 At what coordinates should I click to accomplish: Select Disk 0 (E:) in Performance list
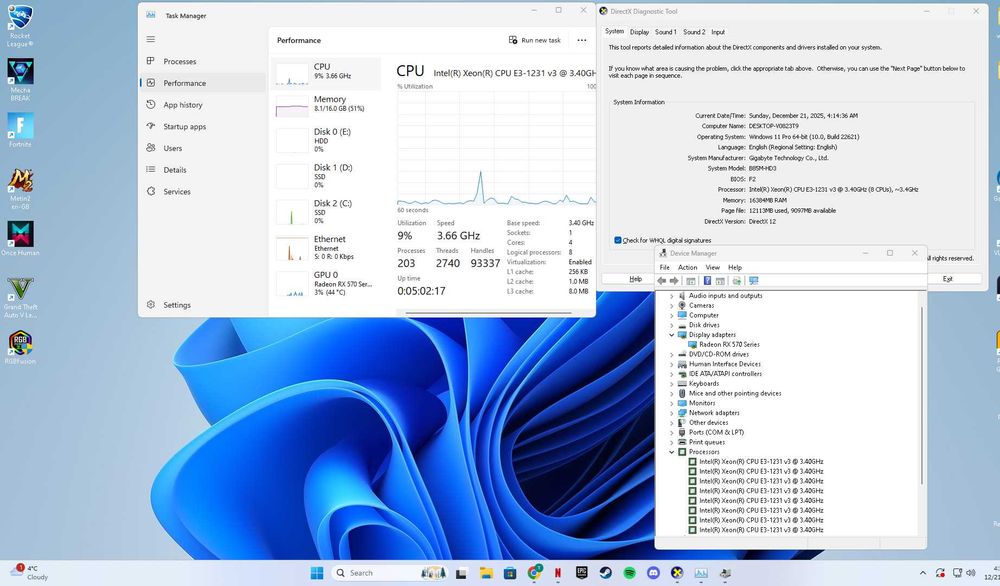326,140
